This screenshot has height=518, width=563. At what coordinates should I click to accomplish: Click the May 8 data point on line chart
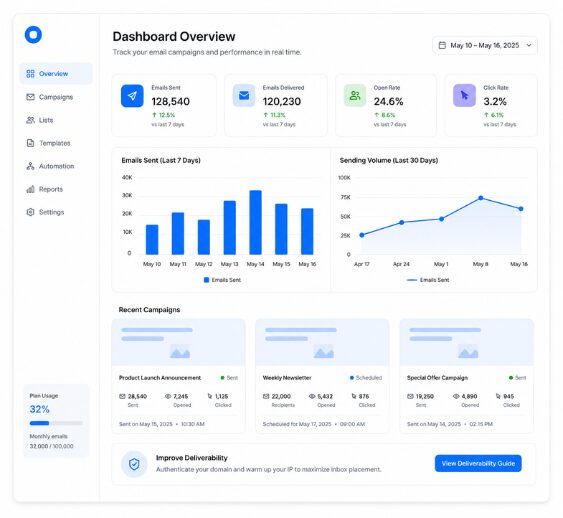coord(481,198)
